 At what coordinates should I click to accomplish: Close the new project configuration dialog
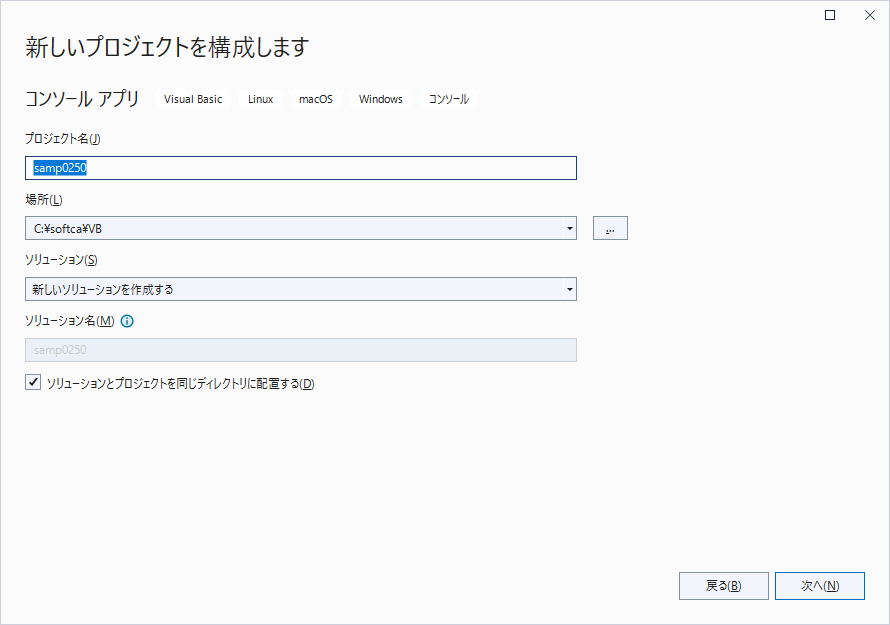[869, 15]
